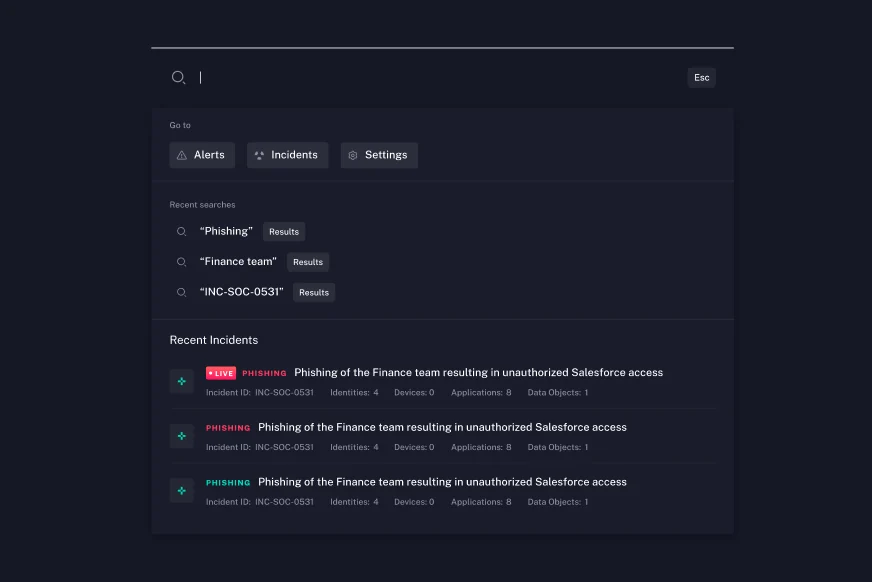Go to Incidents
872x582 pixels.
[x=288, y=155]
